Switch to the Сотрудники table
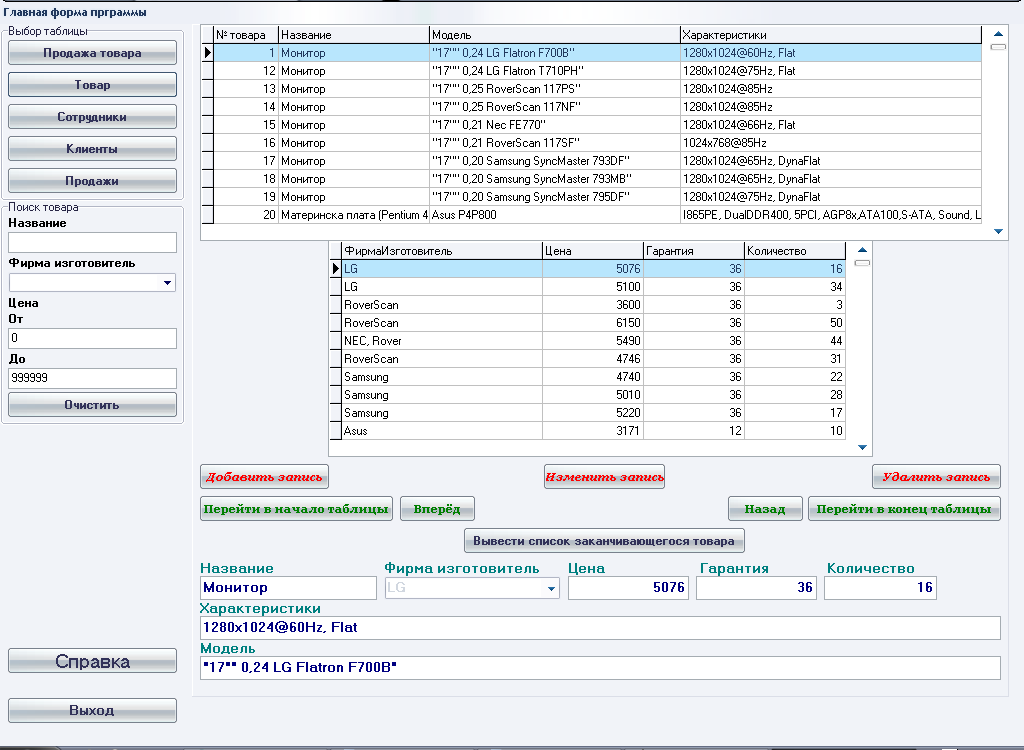 92,117
